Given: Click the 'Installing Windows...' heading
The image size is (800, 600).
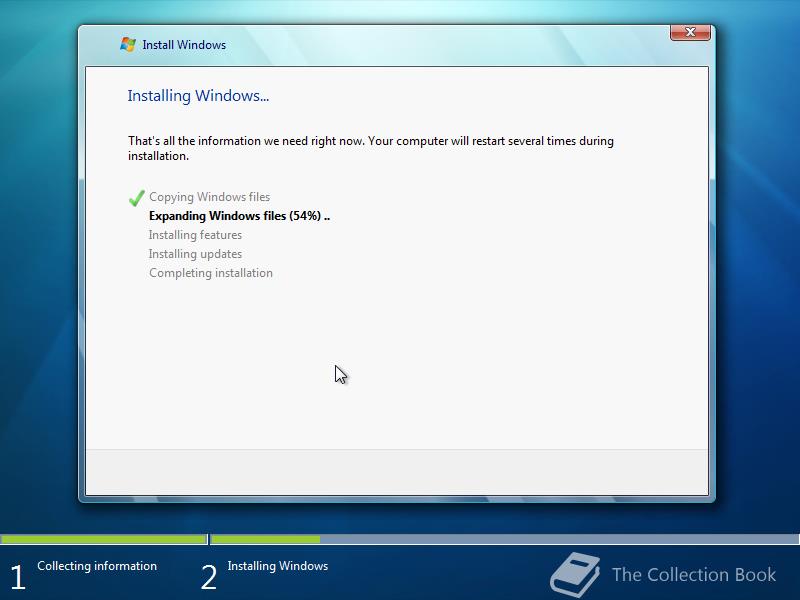Looking at the screenshot, I should point(198,96).
